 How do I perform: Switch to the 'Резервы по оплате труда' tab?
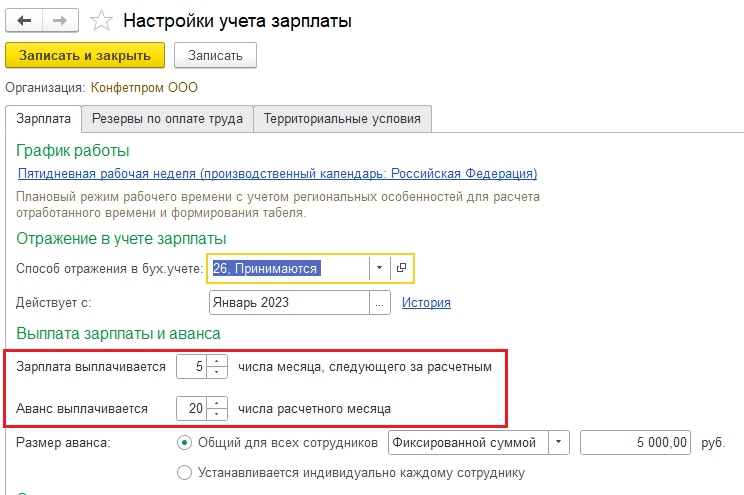pos(167,119)
